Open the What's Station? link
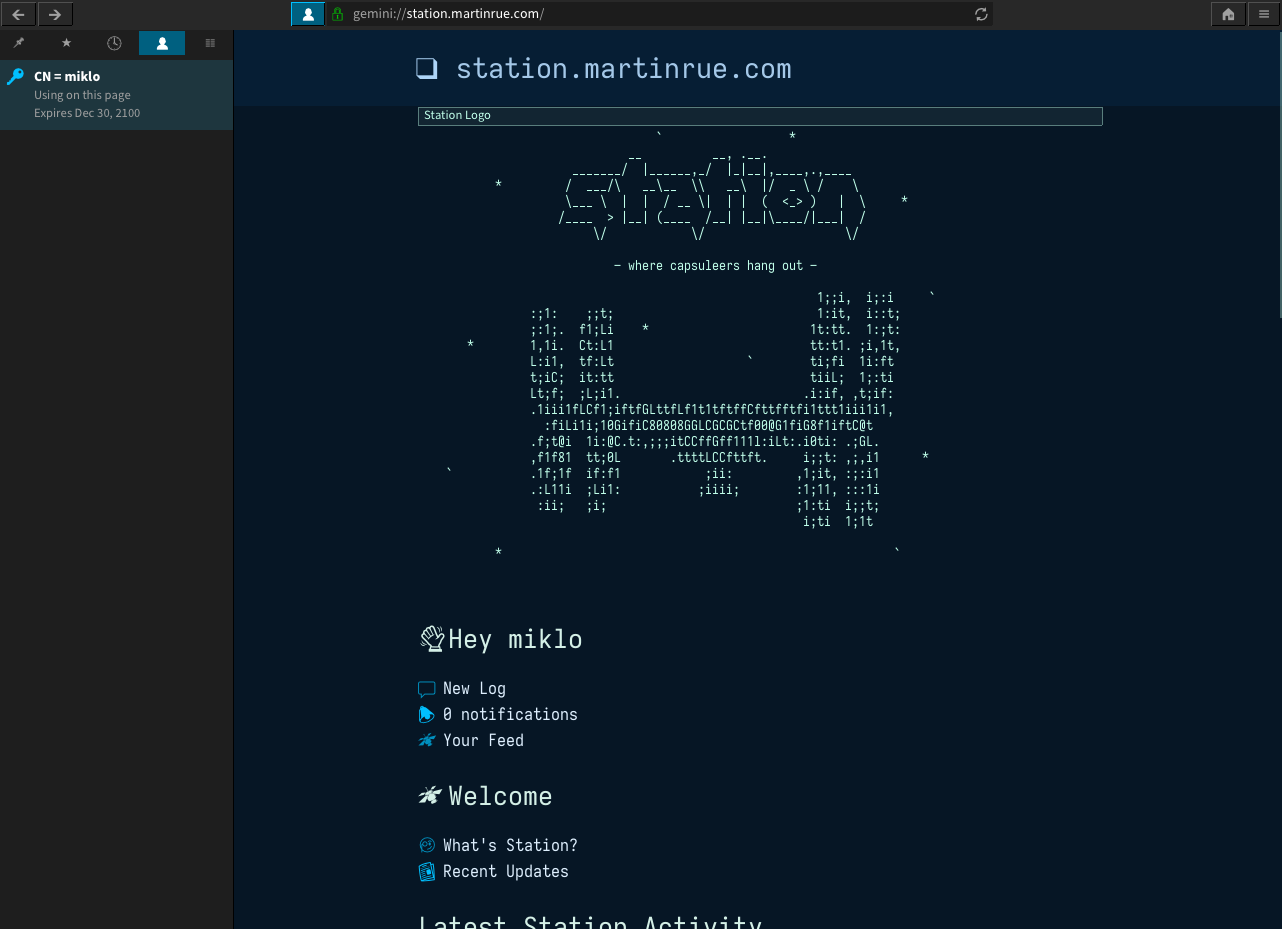1282x929 pixels. click(510, 845)
